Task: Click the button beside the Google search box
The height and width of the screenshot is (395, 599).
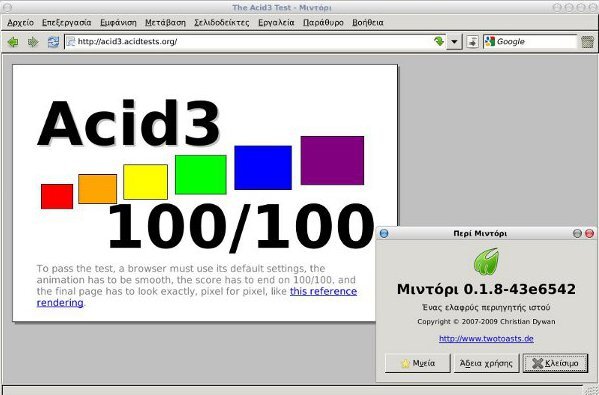Action: click(x=473, y=42)
